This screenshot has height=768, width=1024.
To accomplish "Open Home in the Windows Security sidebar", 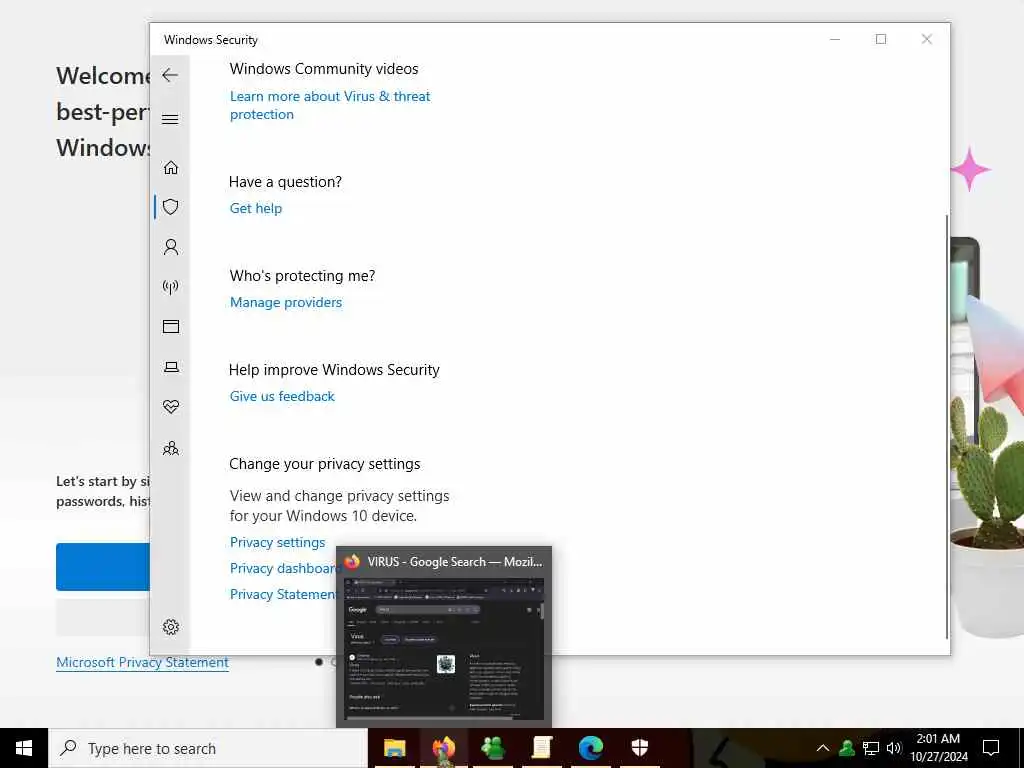I will [170, 168].
